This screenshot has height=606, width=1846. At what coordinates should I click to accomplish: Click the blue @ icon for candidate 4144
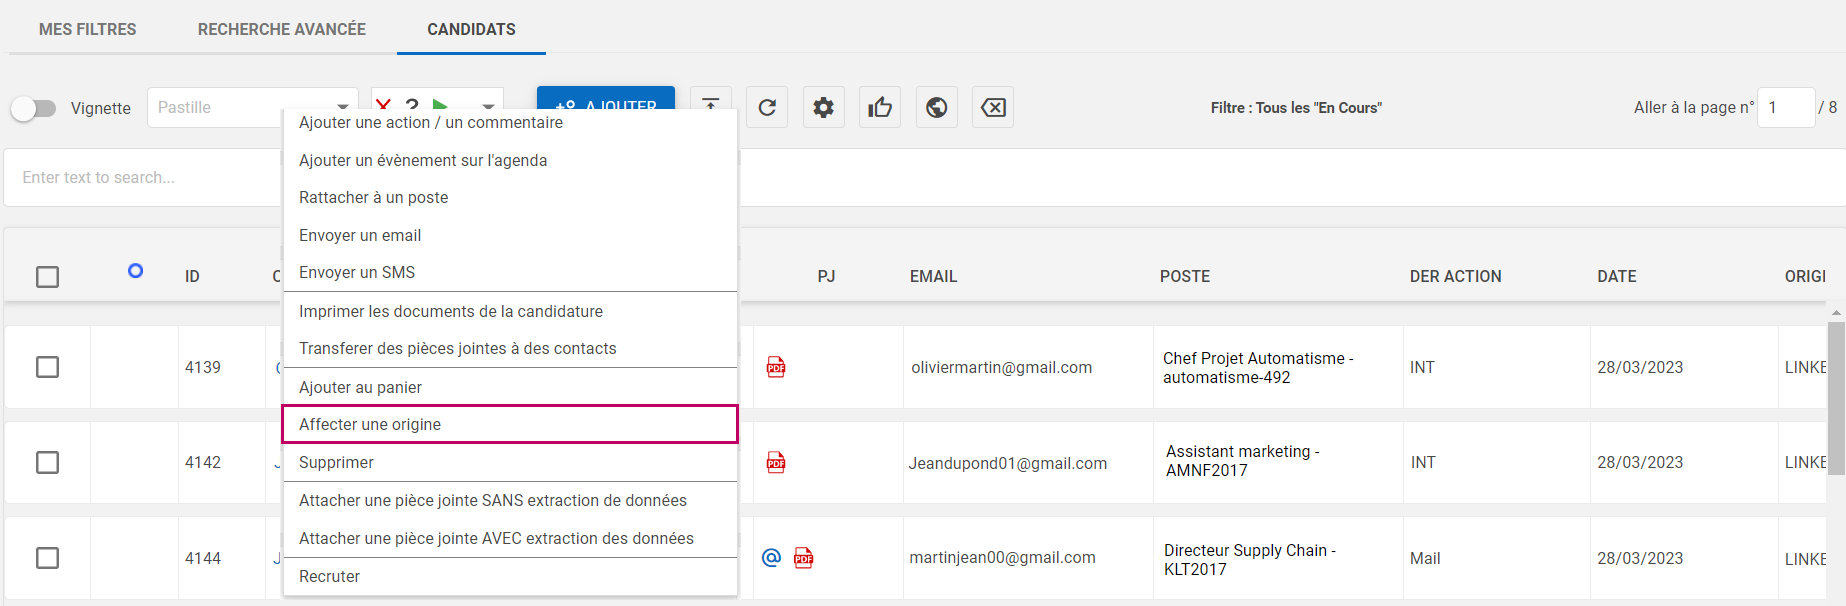tap(771, 558)
